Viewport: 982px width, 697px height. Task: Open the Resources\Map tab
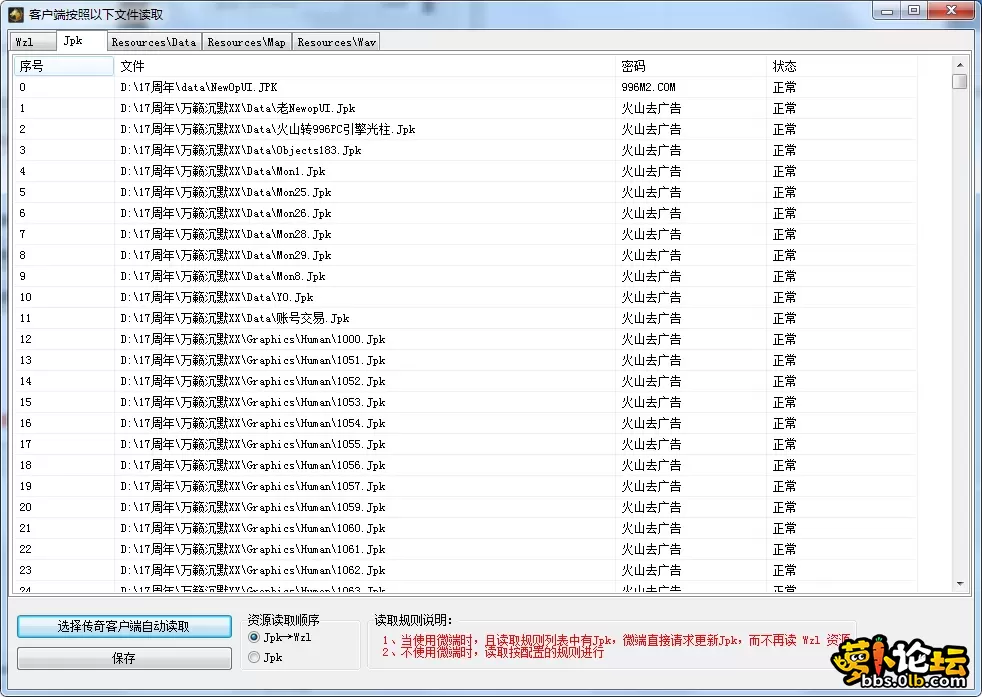pos(246,41)
